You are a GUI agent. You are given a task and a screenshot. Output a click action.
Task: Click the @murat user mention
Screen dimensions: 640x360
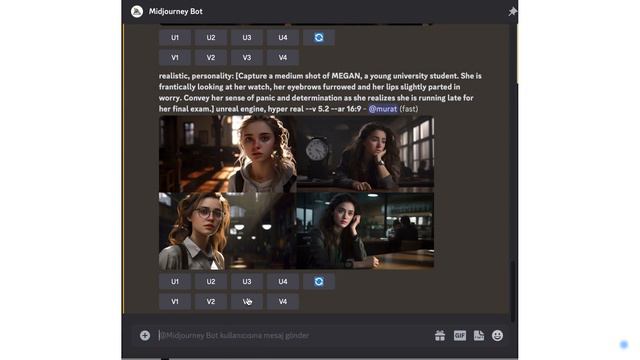pos(382,109)
